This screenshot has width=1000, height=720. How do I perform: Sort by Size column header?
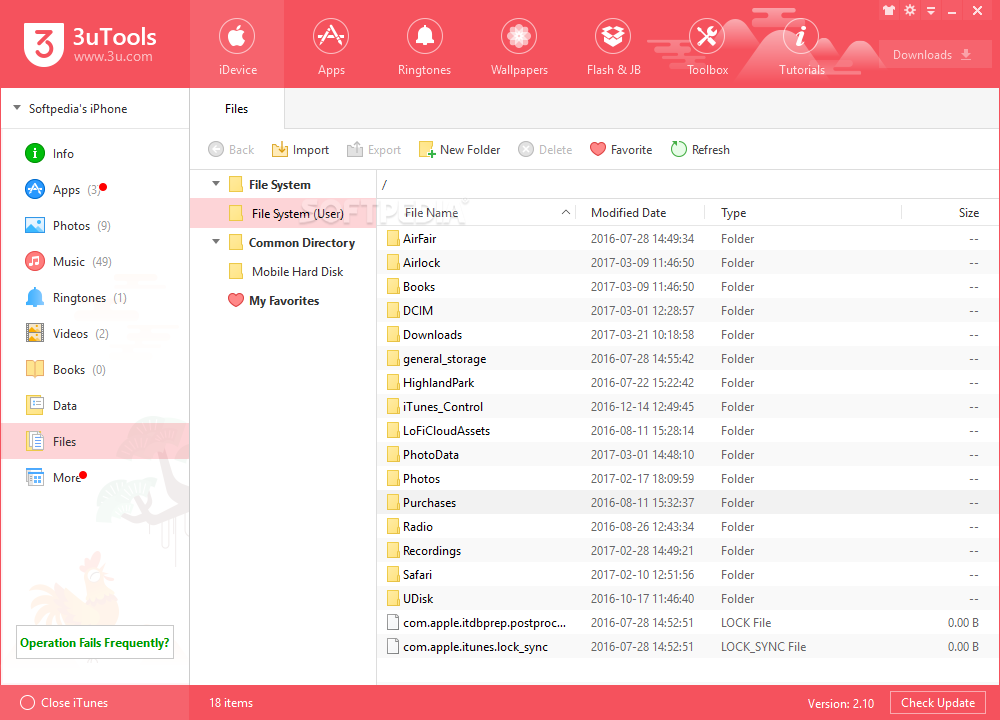[949, 213]
